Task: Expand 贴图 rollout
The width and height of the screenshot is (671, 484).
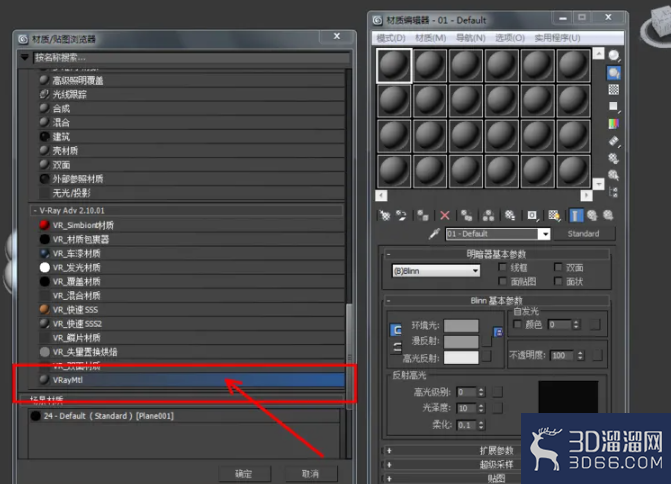Action: (x=389, y=478)
